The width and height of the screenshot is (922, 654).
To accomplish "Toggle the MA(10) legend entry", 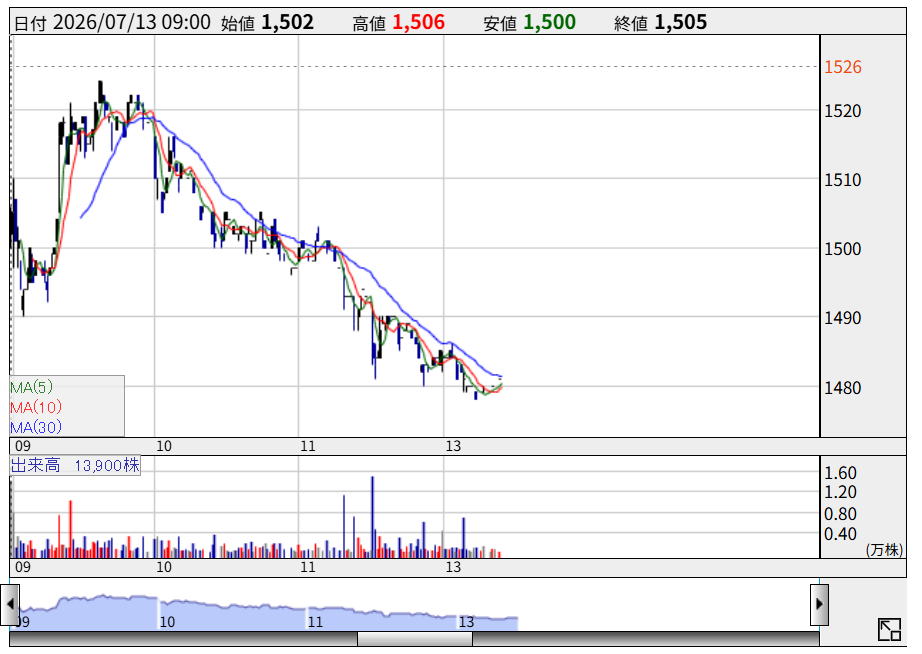I will (x=36, y=407).
